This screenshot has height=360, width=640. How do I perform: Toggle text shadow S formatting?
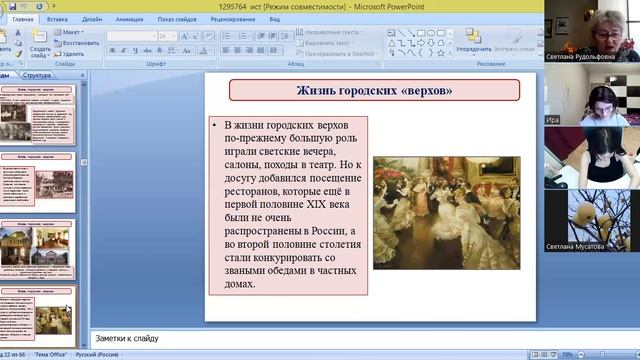(160, 51)
